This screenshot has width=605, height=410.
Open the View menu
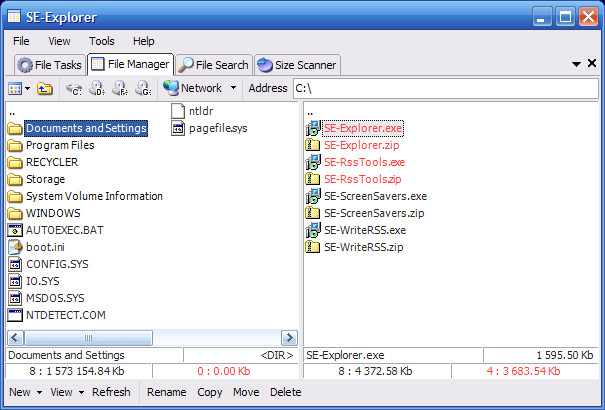[59, 41]
